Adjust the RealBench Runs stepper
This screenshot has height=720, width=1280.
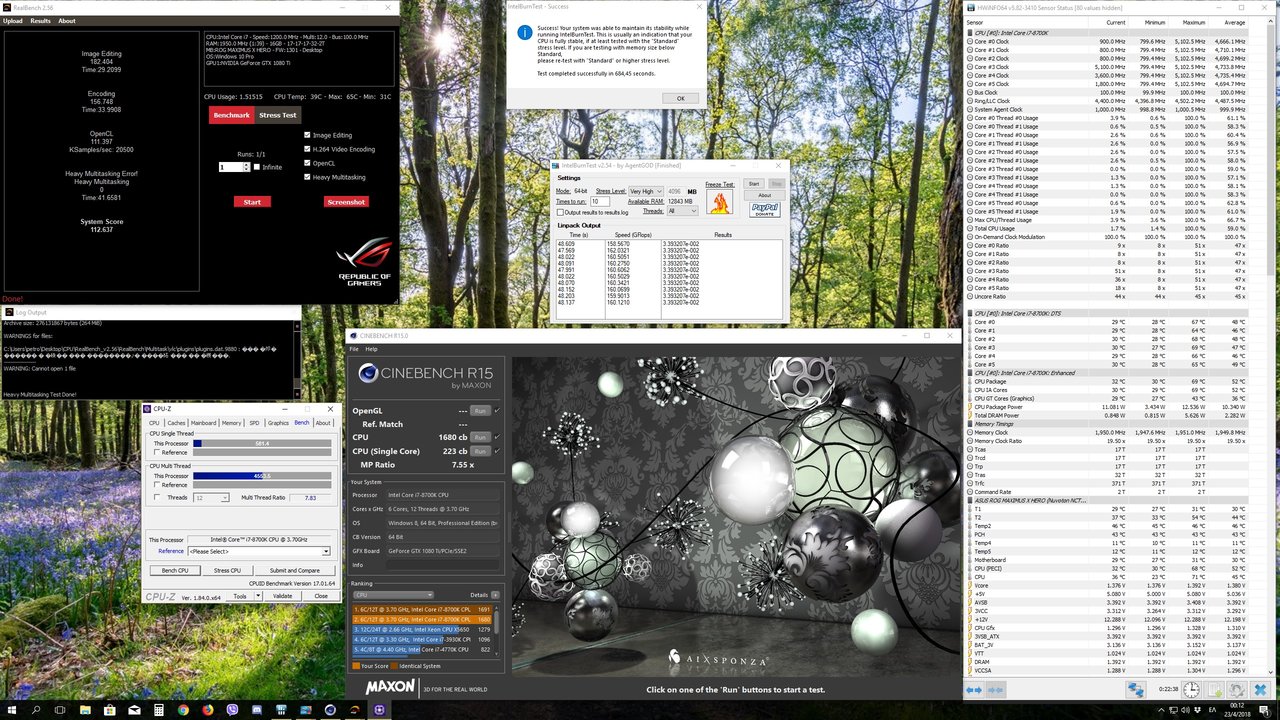[246, 167]
